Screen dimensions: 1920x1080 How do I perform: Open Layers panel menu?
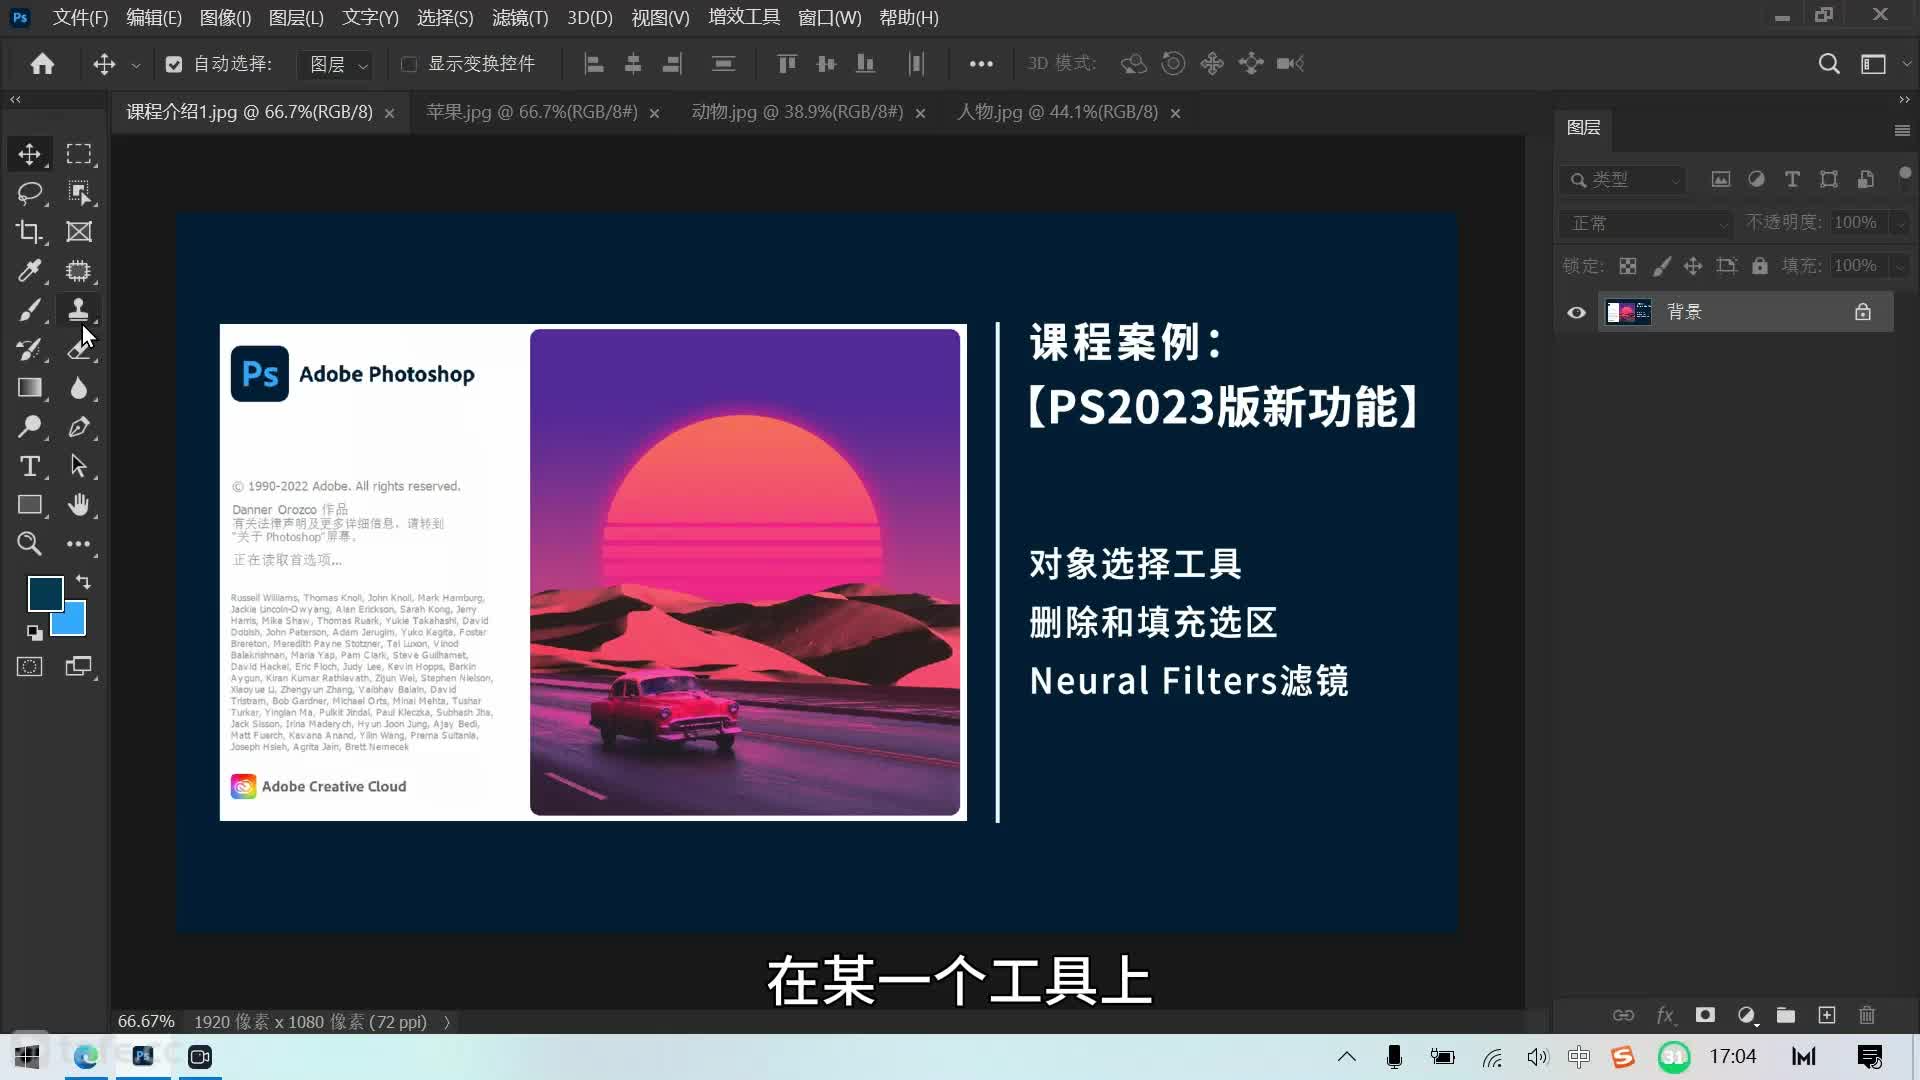tap(1902, 130)
